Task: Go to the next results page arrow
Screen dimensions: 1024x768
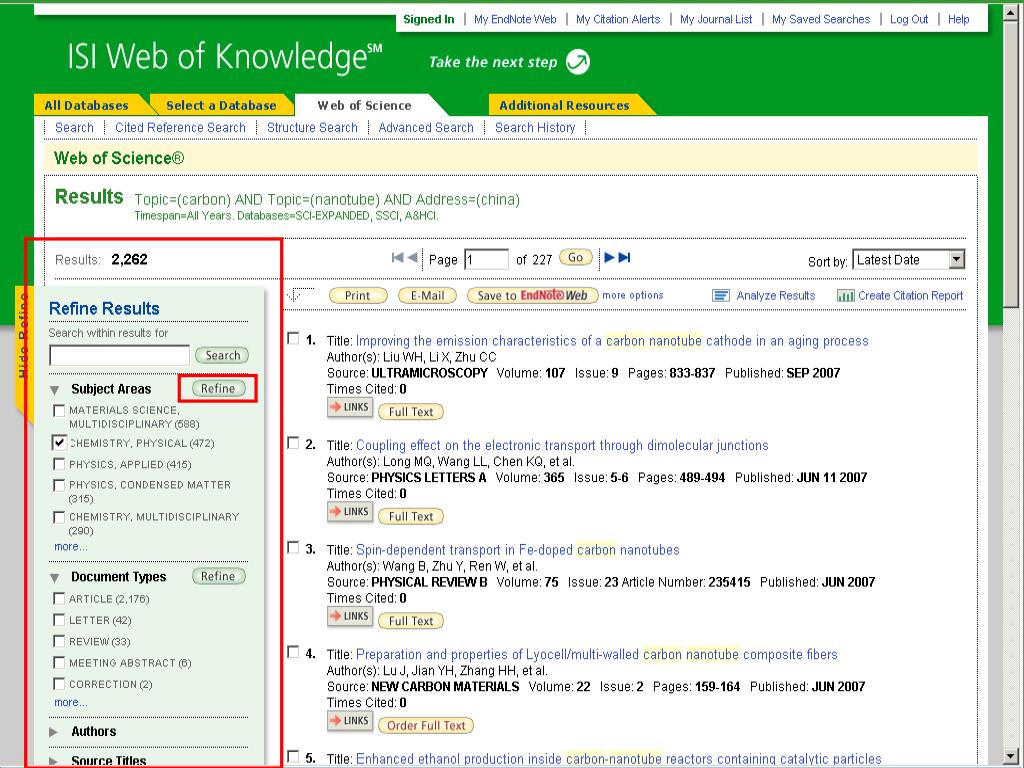Action: point(609,257)
